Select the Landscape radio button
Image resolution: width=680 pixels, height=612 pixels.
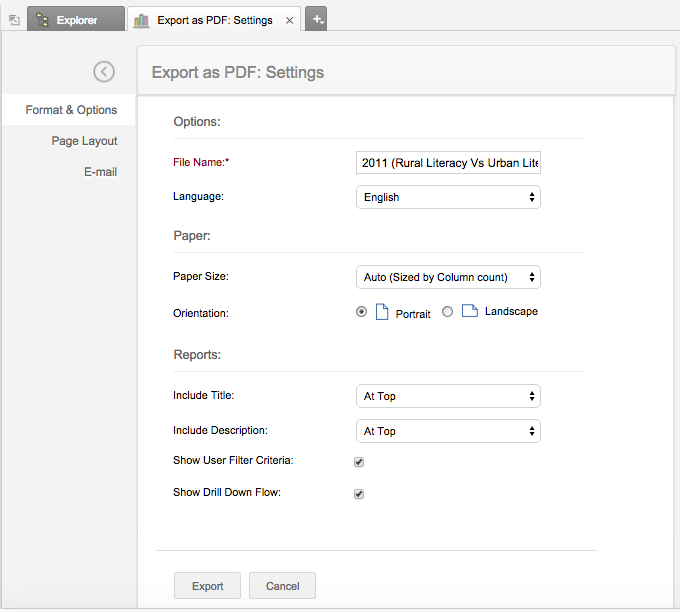[x=448, y=312]
